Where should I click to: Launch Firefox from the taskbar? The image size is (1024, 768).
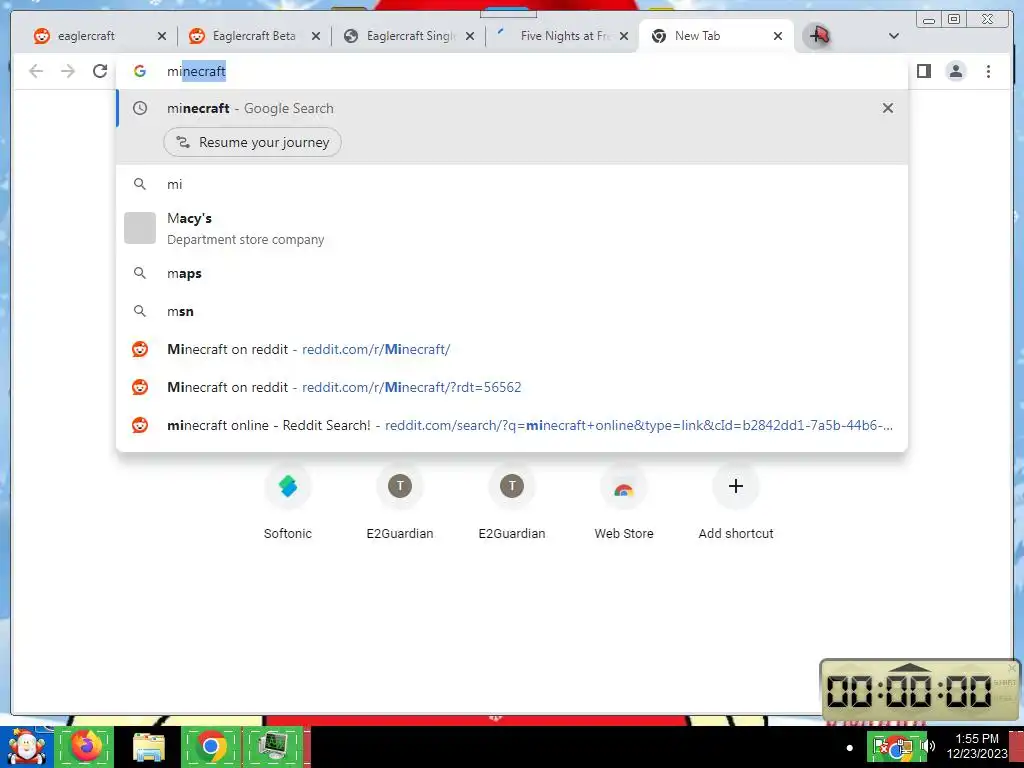point(86,746)
